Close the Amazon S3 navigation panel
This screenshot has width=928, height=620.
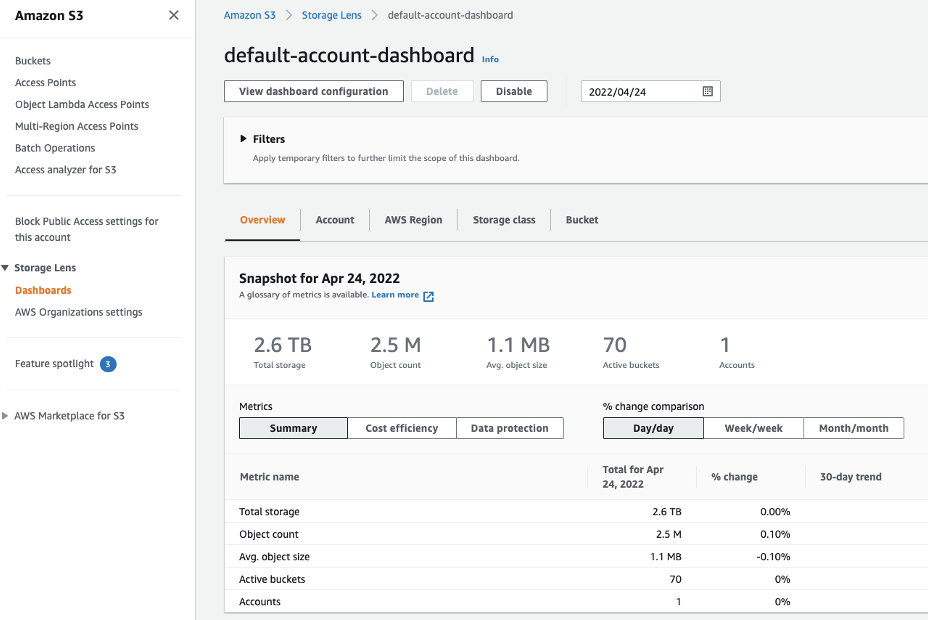(173, 15)
